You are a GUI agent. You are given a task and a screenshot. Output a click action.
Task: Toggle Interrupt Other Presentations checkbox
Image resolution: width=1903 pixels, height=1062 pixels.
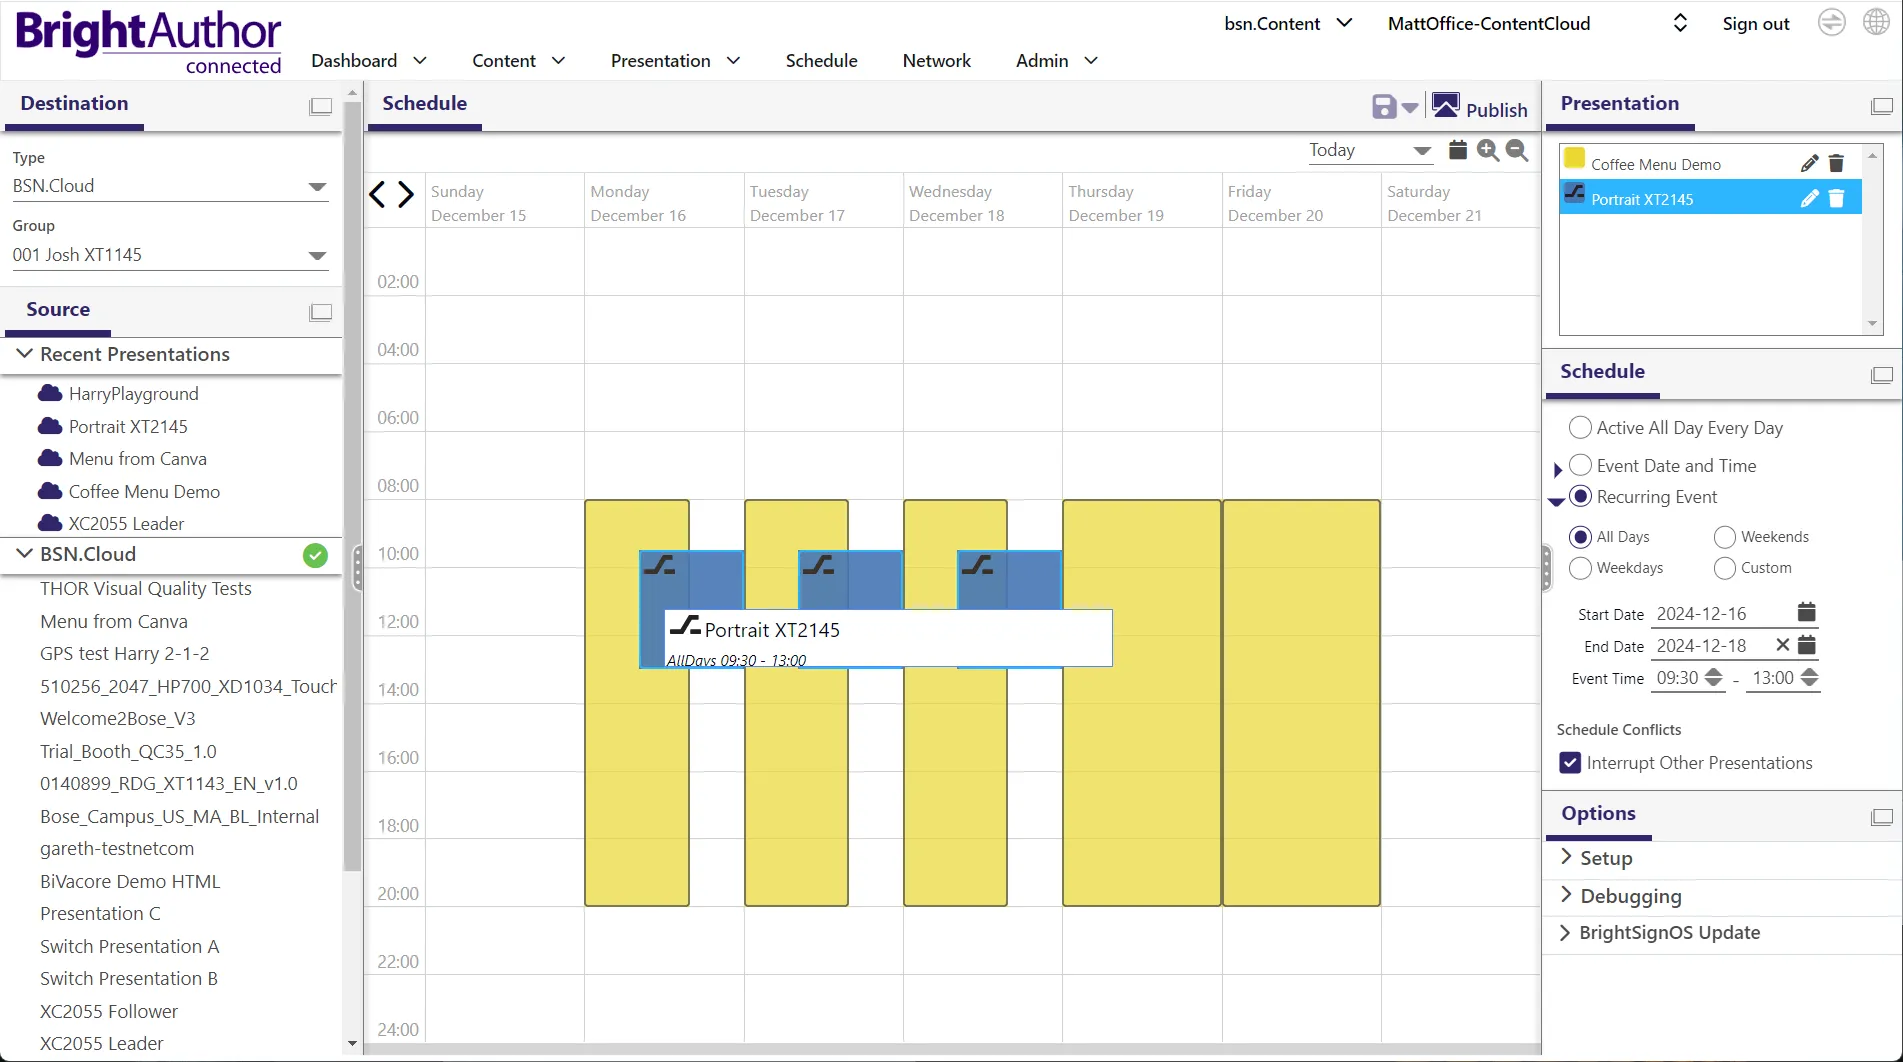point(1570,763)
